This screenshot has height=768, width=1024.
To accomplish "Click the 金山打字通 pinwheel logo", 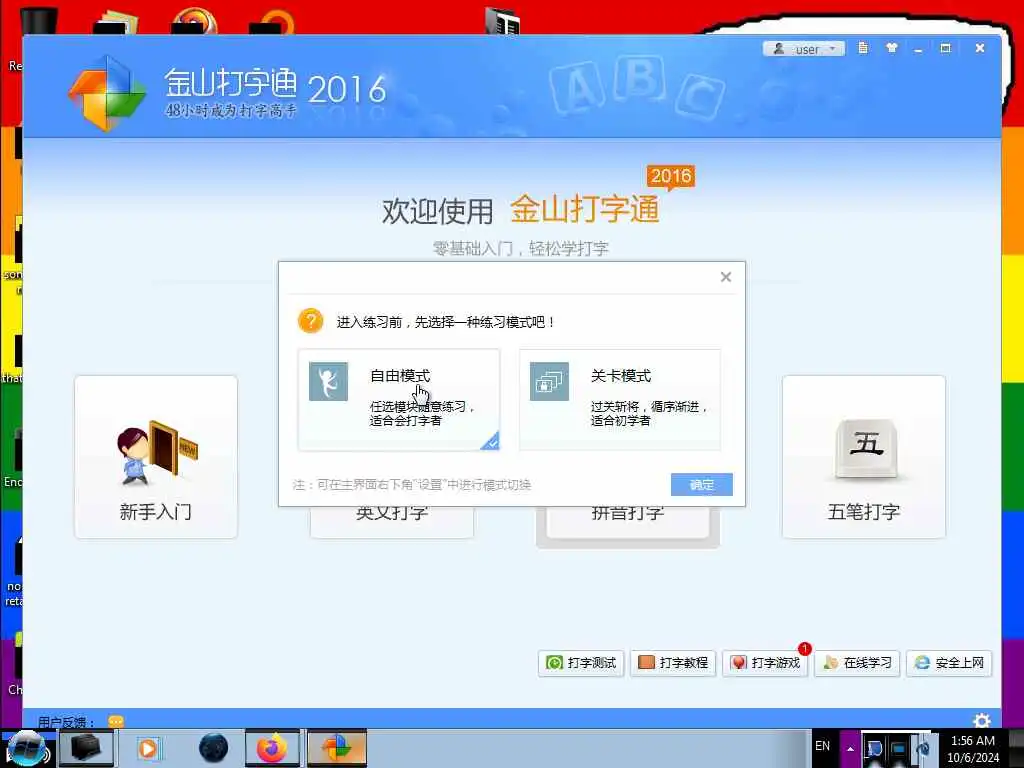I will 107,93.
